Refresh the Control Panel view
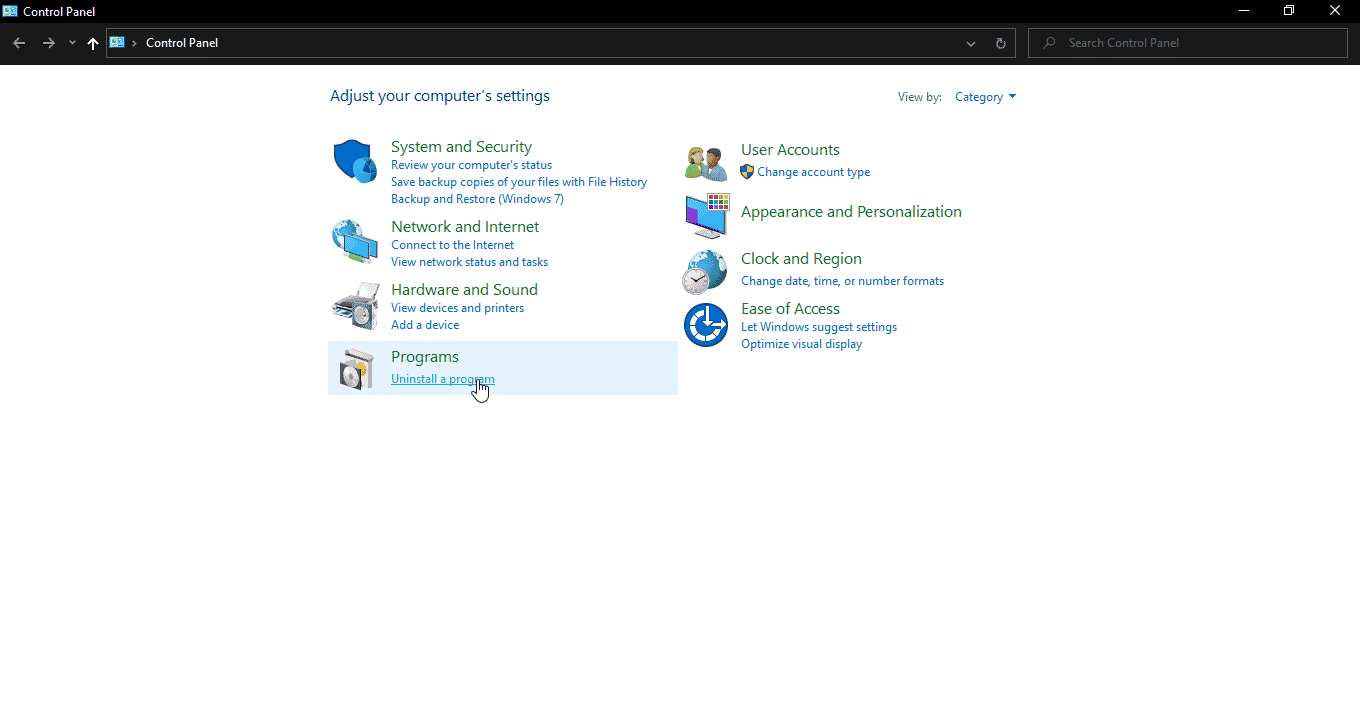The height and width of the screenshot is (728, 1360). 1000,43
